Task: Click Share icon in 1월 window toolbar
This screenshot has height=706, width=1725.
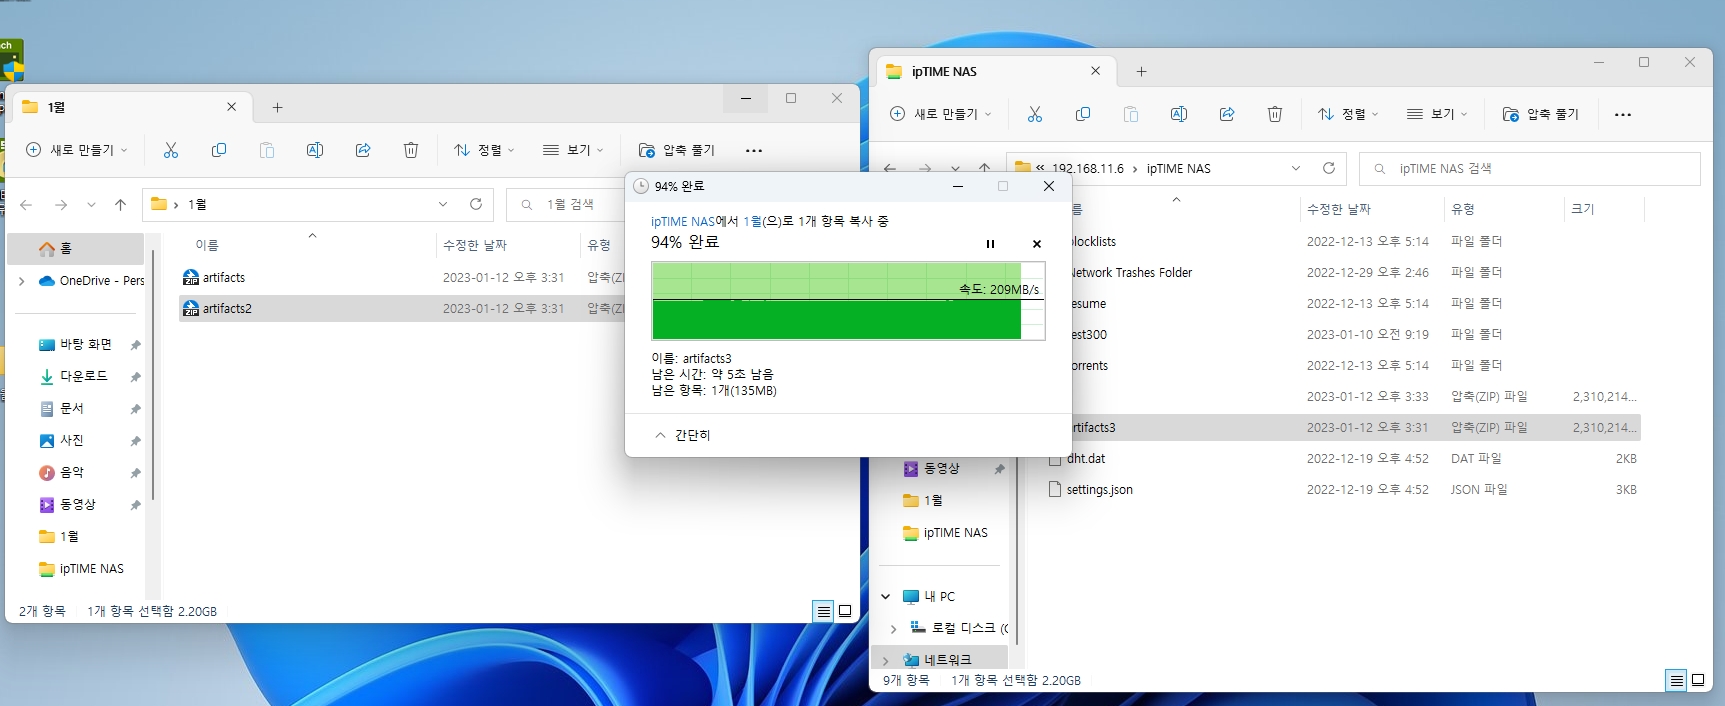Action: point(363,150)
